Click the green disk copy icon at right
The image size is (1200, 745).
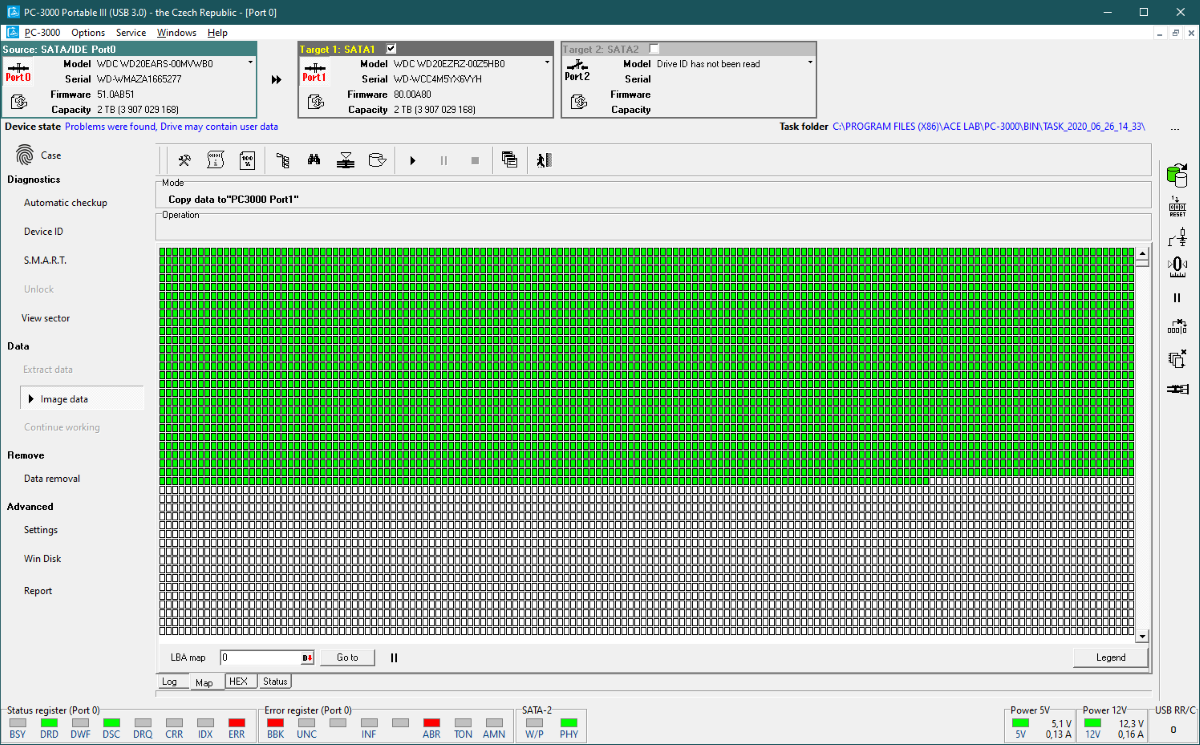(1177, 176)
